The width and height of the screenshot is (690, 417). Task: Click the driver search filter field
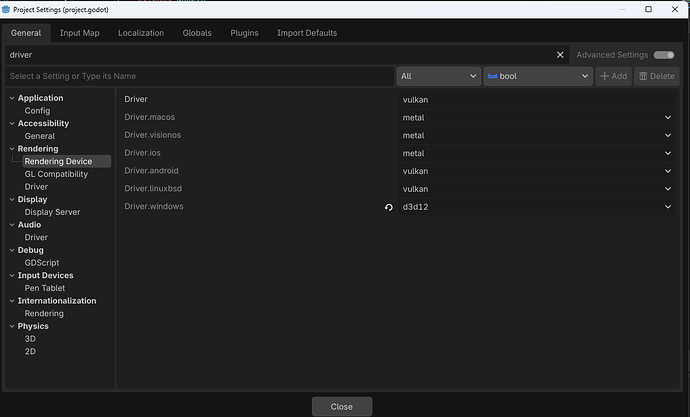point(280,55)
